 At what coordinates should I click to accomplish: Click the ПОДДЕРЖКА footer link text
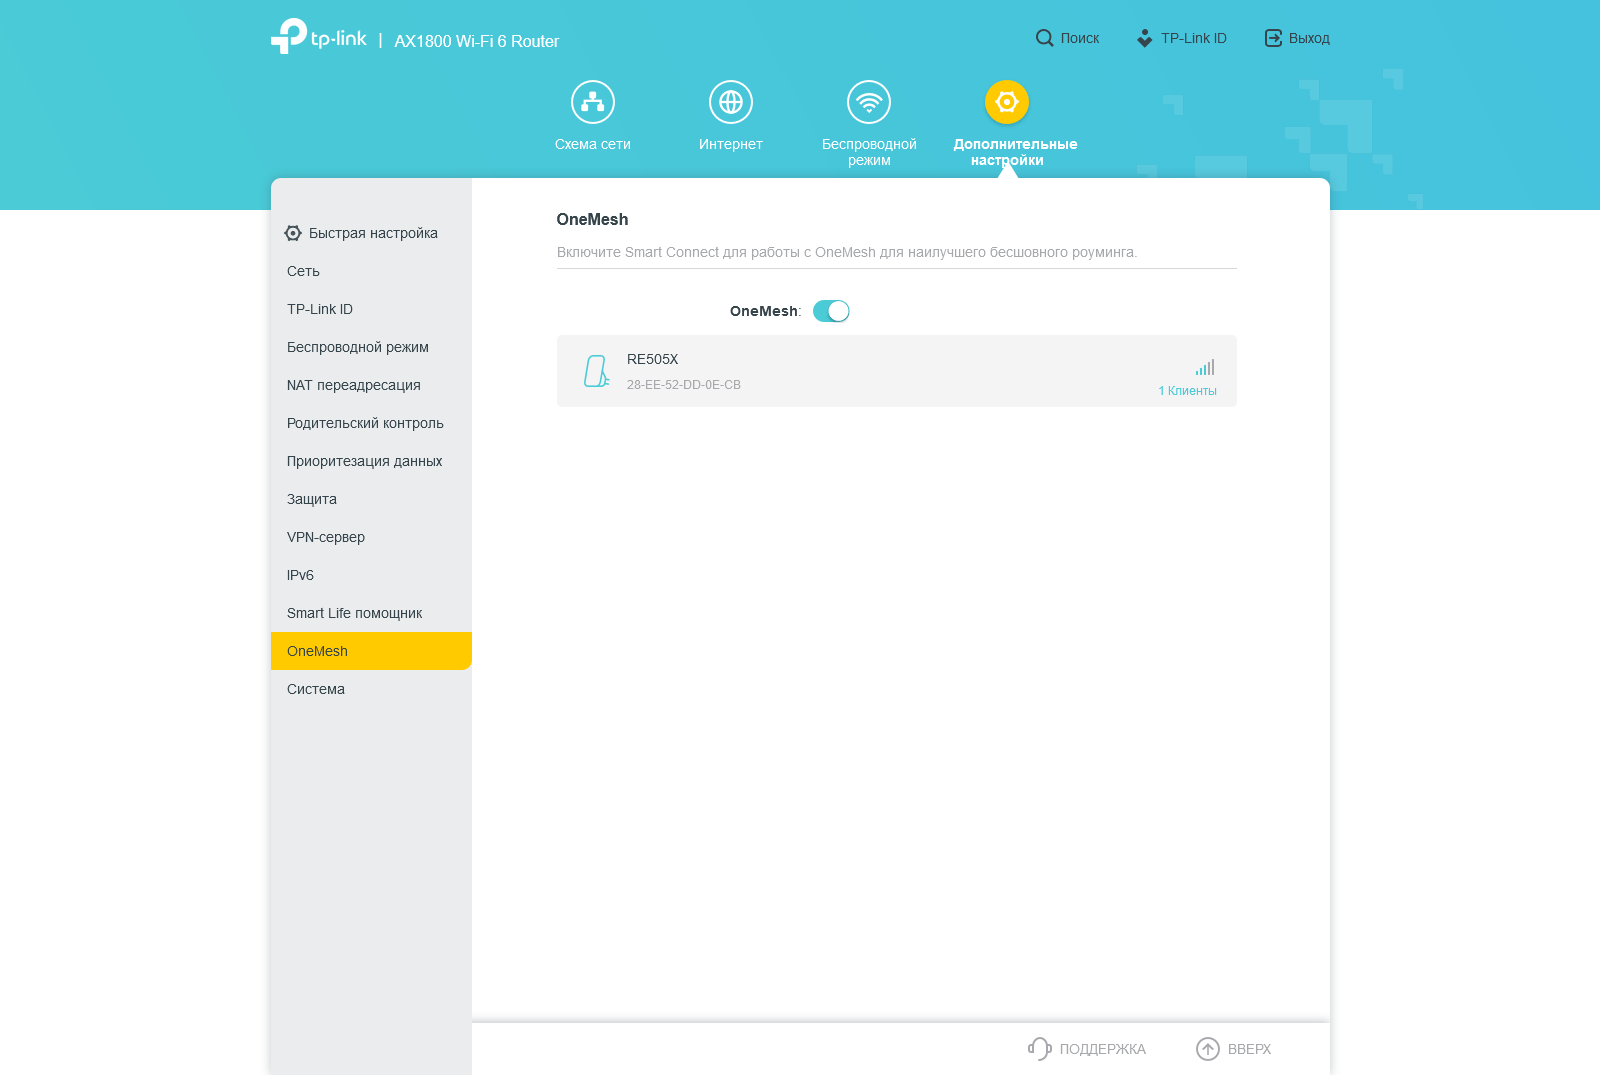(x=1103, y=1049)
